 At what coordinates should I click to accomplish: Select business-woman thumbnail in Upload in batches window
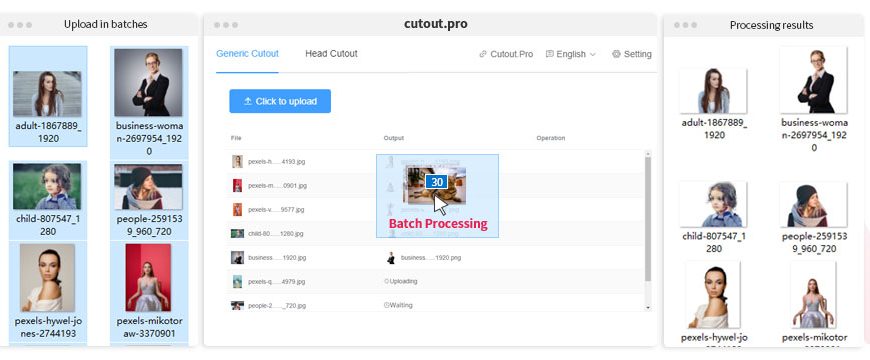(x=148, y=83)
